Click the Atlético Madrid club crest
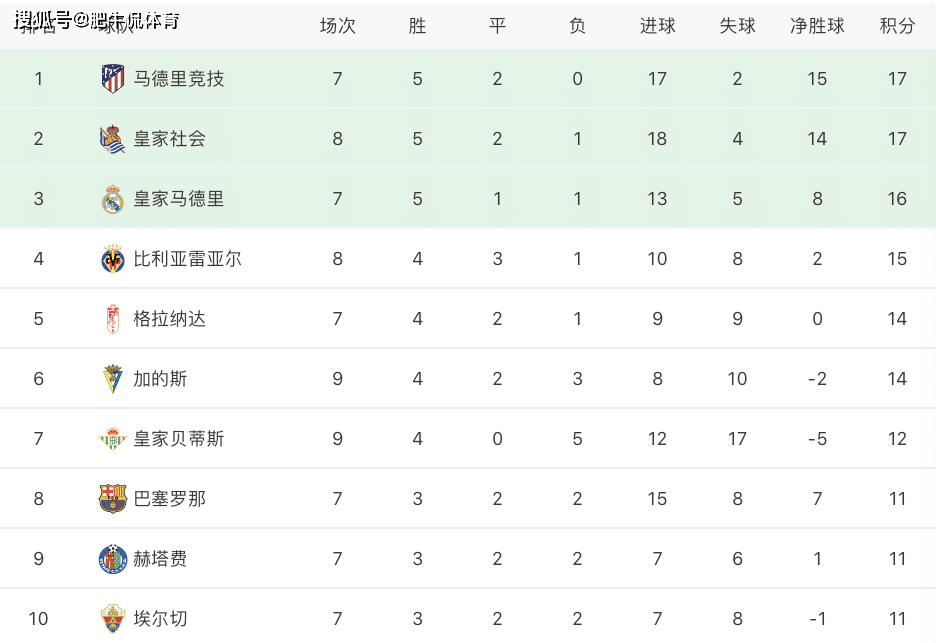936x643 pixels. coord(113,79)
